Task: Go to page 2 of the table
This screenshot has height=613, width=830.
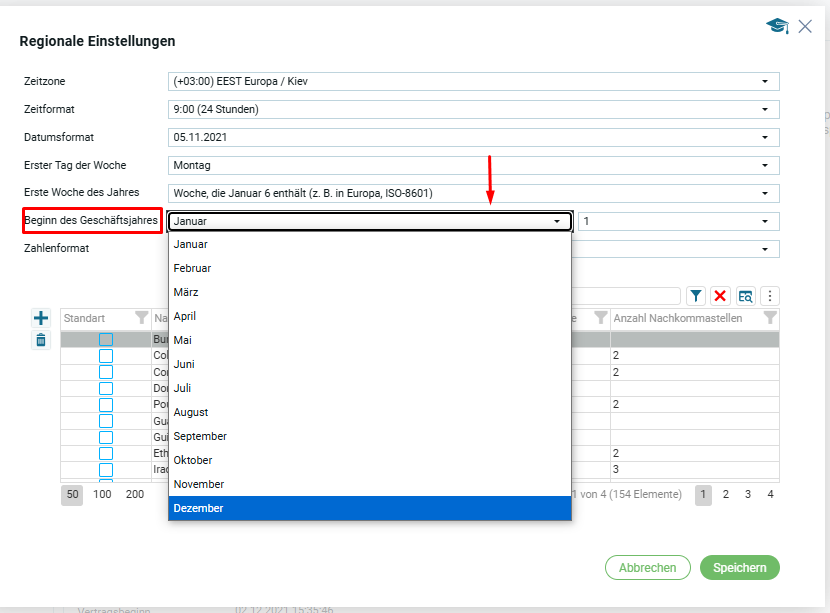Action: click(726, 494)
